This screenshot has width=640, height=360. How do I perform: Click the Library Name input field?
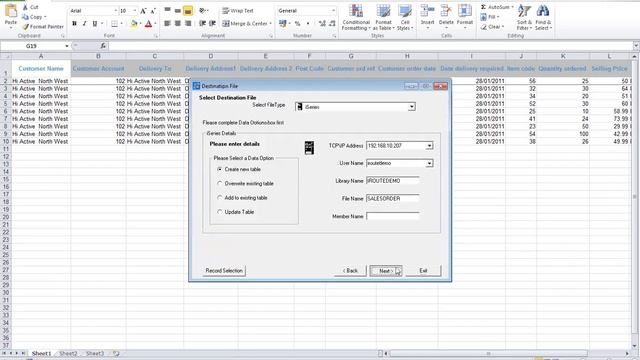[393, 181]
